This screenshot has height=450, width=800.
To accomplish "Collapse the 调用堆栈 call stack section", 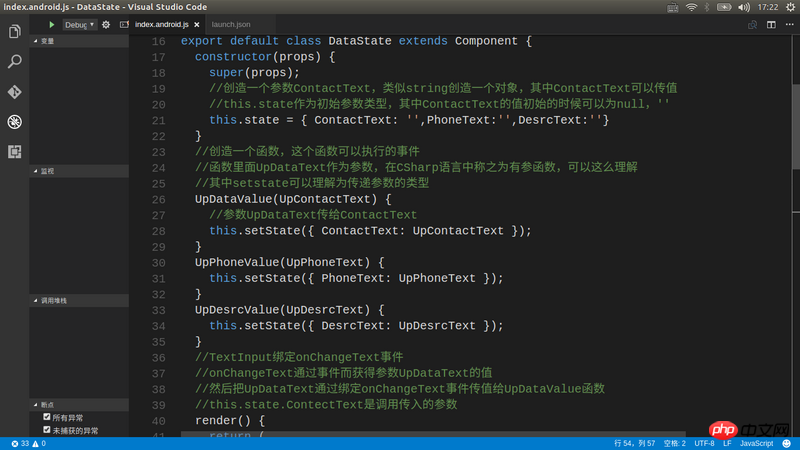I will (x=79, y=301).
